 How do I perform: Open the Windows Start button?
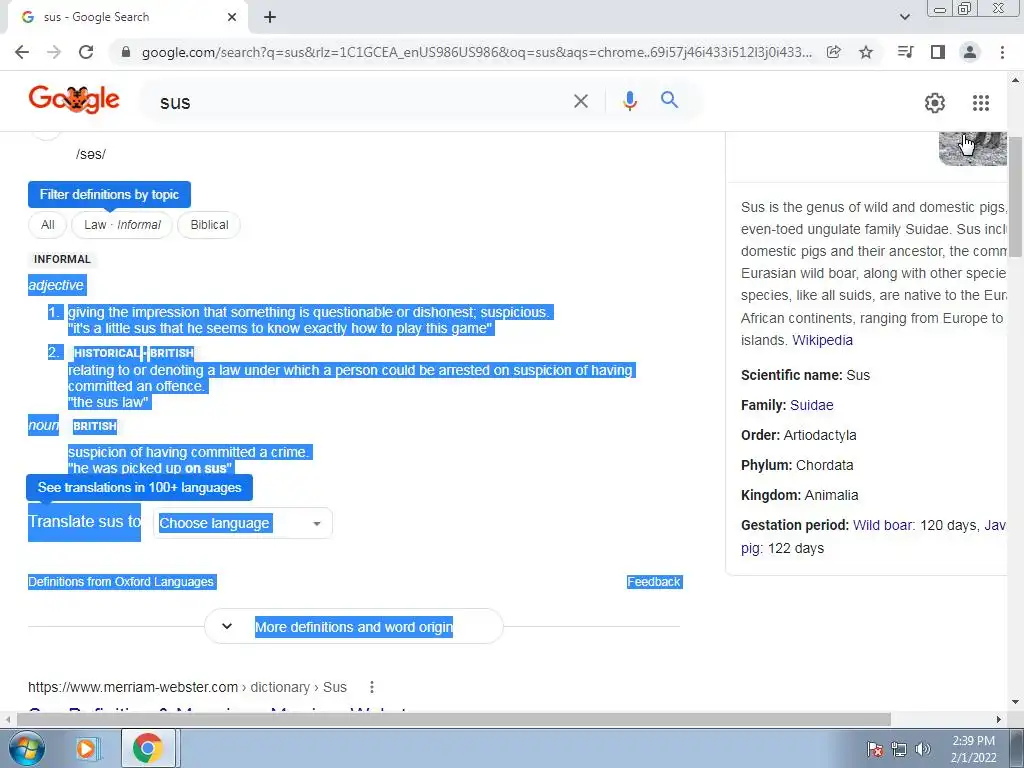27,748
